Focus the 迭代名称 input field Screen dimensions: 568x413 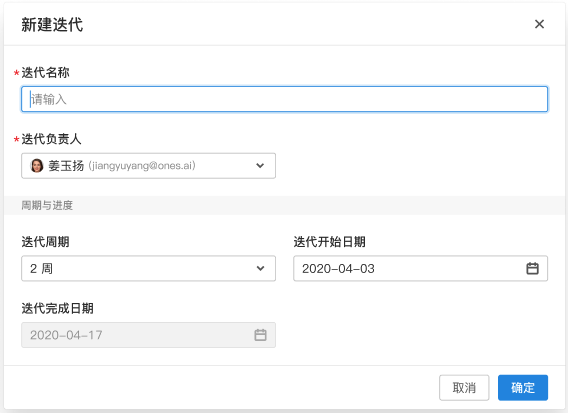tap(284, 99)
